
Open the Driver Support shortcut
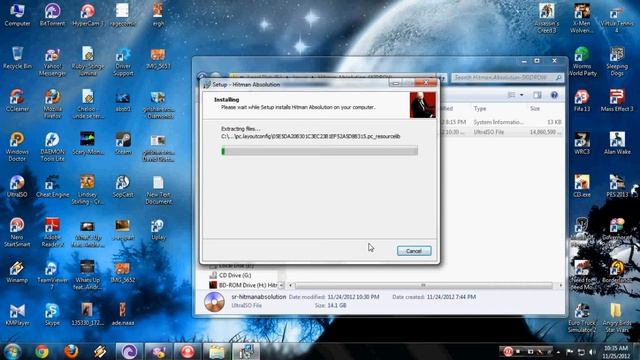123,61
